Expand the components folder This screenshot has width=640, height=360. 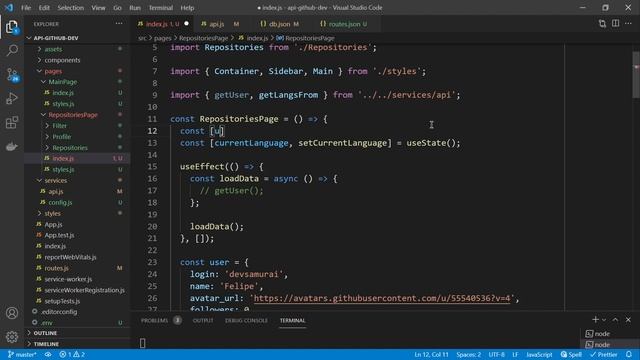pos(62,60)
